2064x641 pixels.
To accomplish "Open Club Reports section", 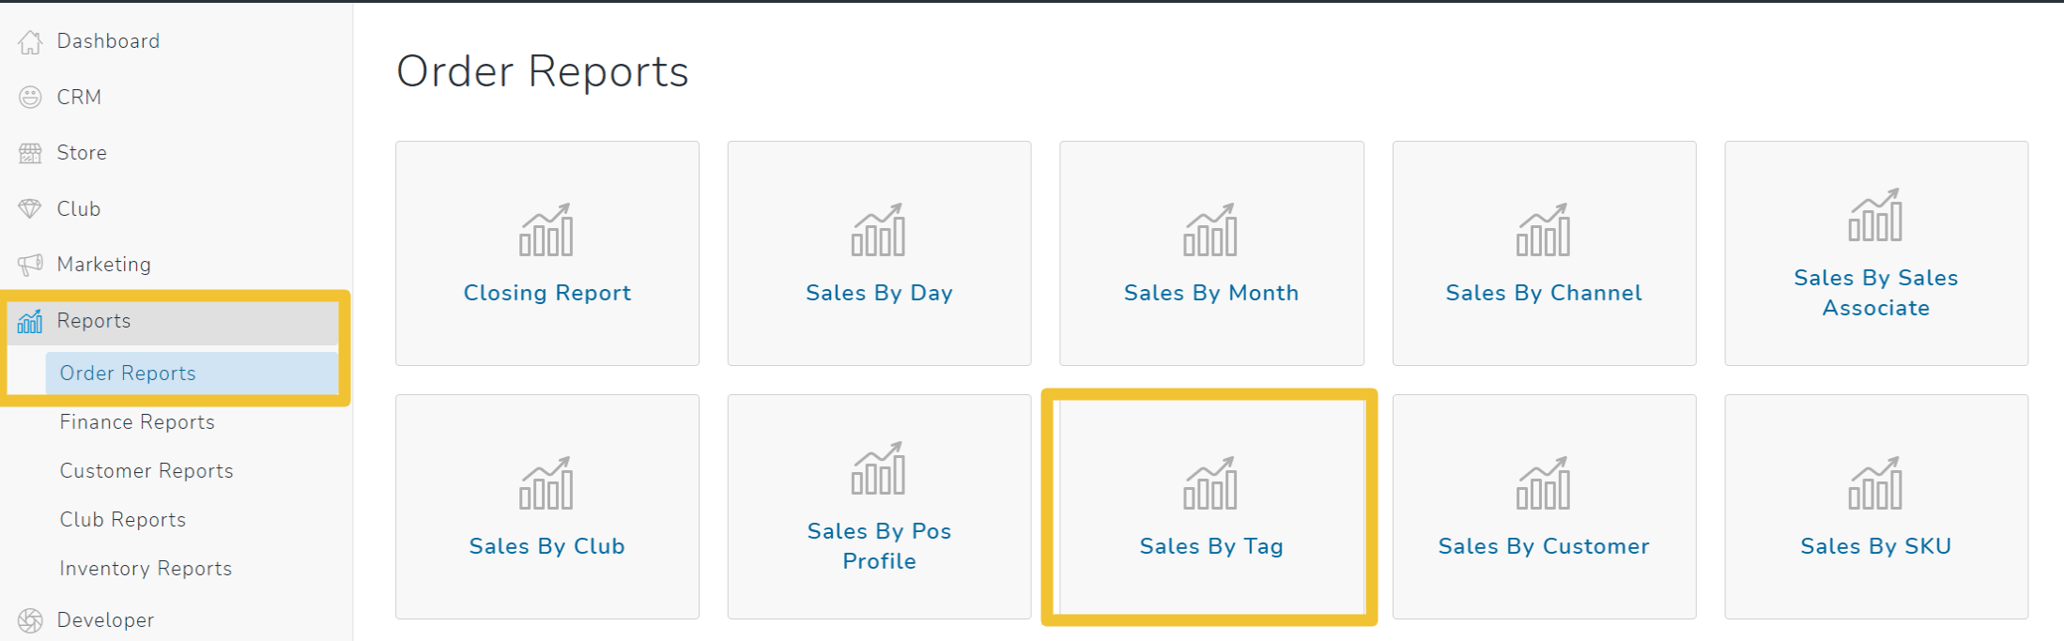I will (122, 519).
